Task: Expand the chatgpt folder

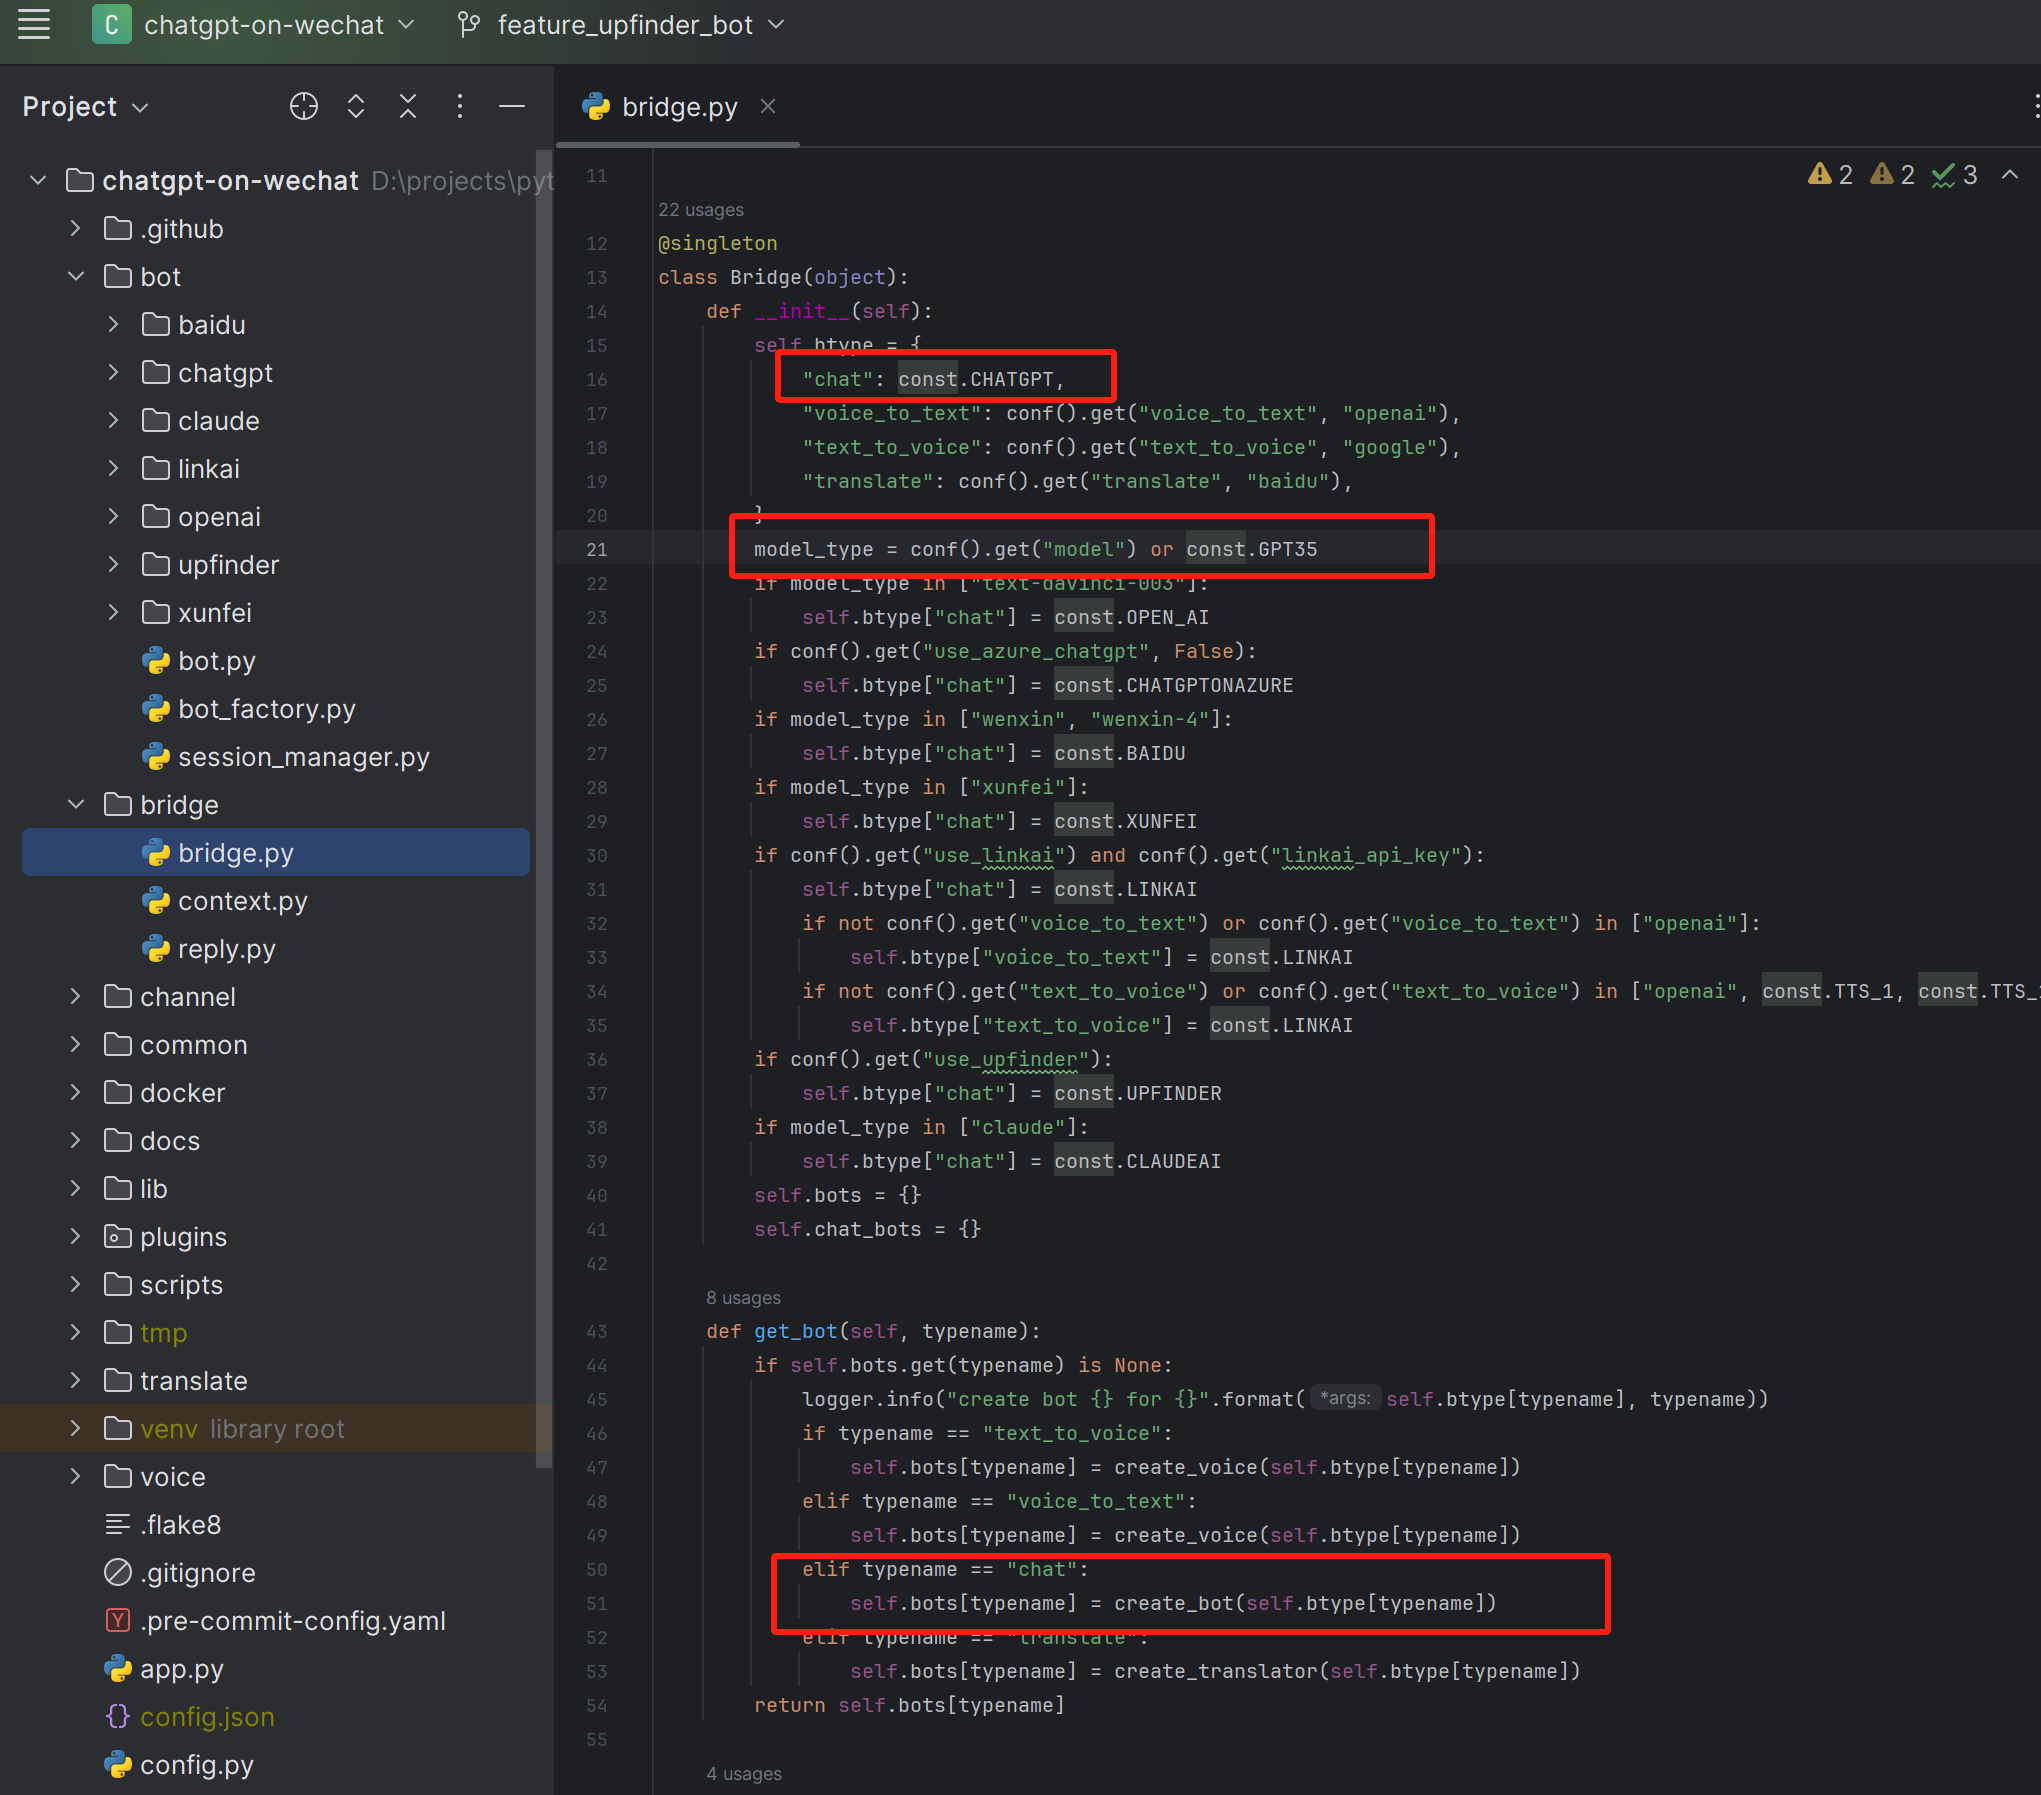Action: pyautogui.click(x=114, y=372)
